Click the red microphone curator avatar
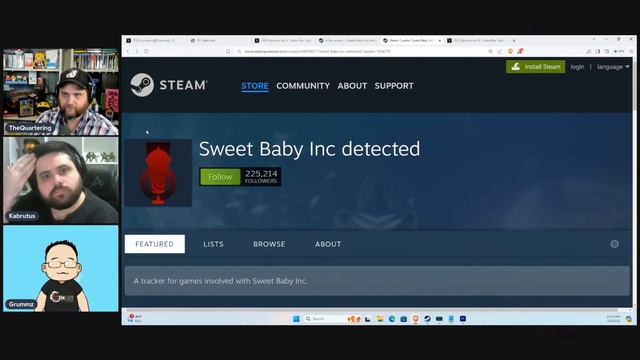640x360 pixels. pyautogui.click(x=158, y=173)
